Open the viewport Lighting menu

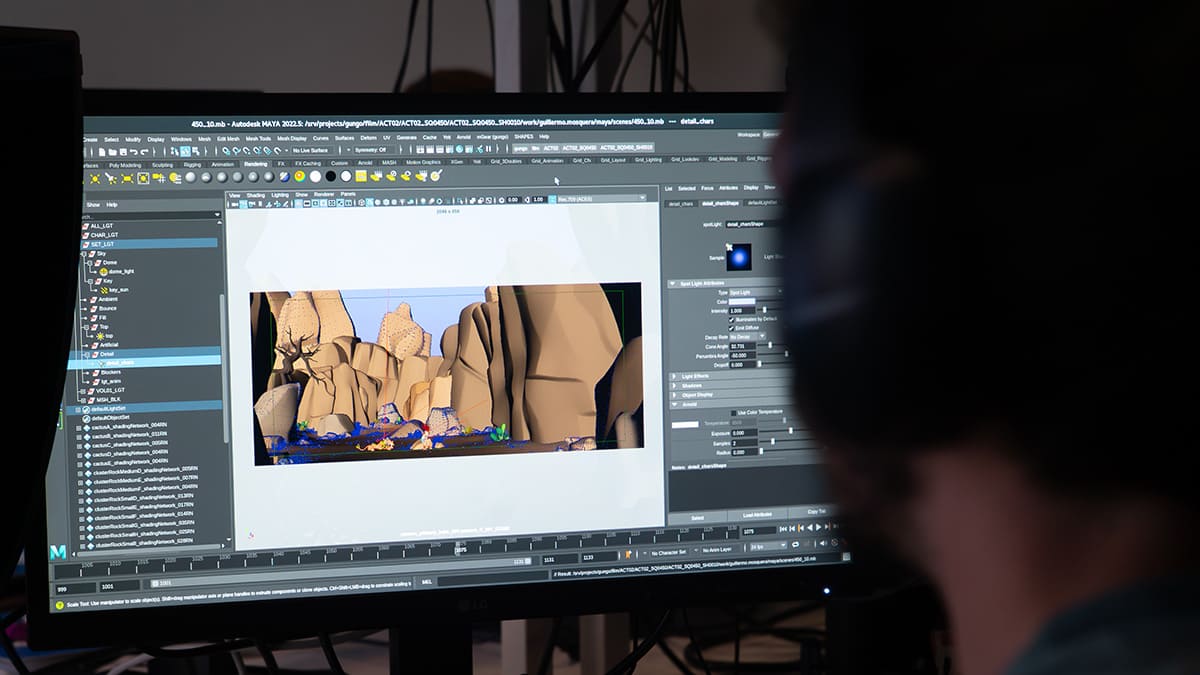point(280,195)
